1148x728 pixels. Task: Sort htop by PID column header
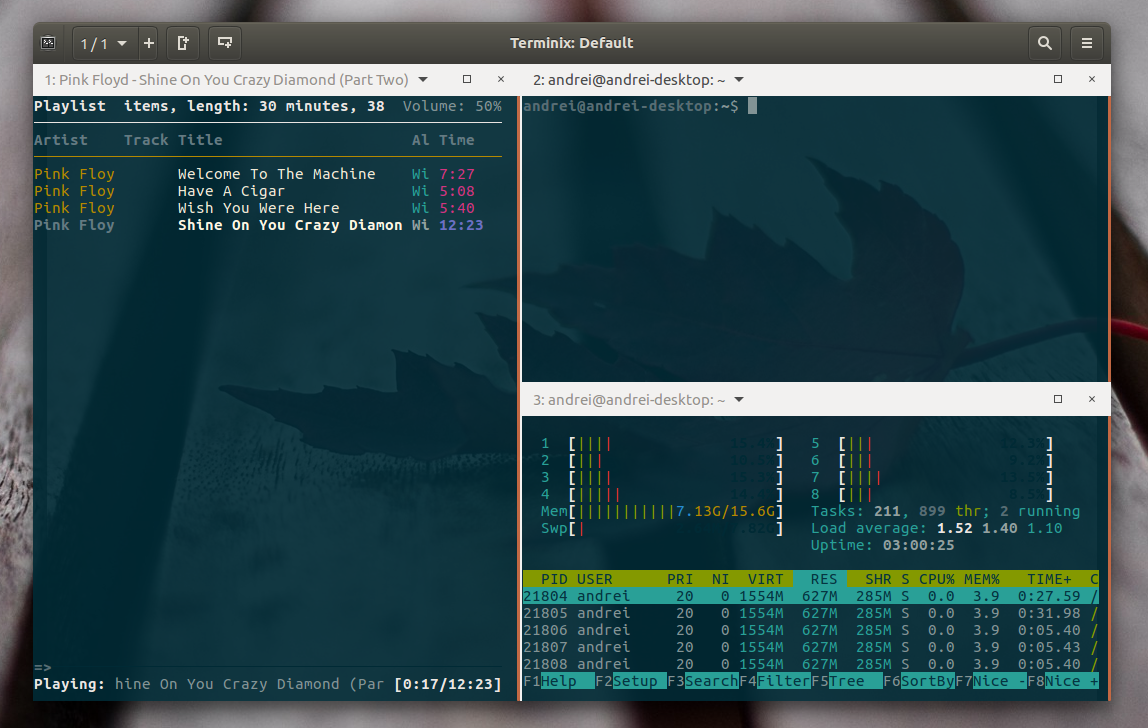[554, 579]
